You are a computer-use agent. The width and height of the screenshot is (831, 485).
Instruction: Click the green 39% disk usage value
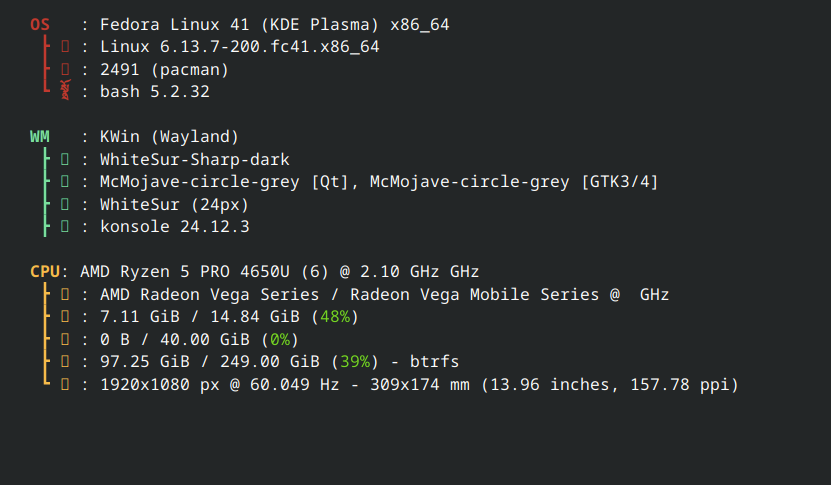coord(355,361)
